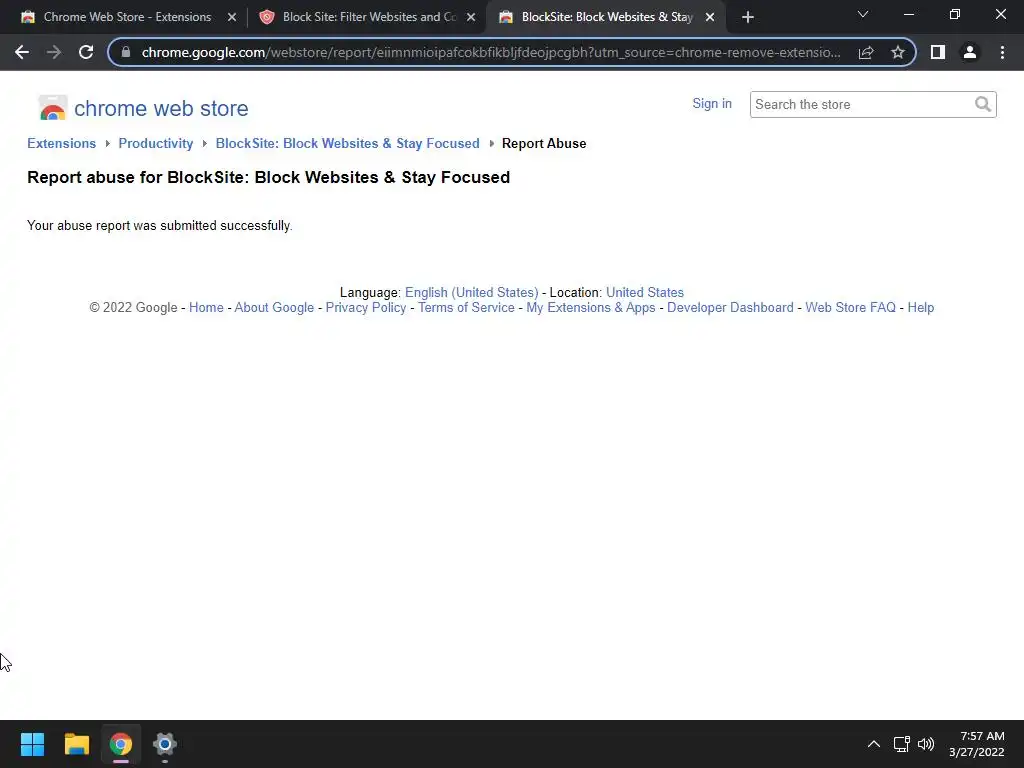Bookmark this tab with star icon
Screen dimensions: 1024x768
click(x=898, y=52)
